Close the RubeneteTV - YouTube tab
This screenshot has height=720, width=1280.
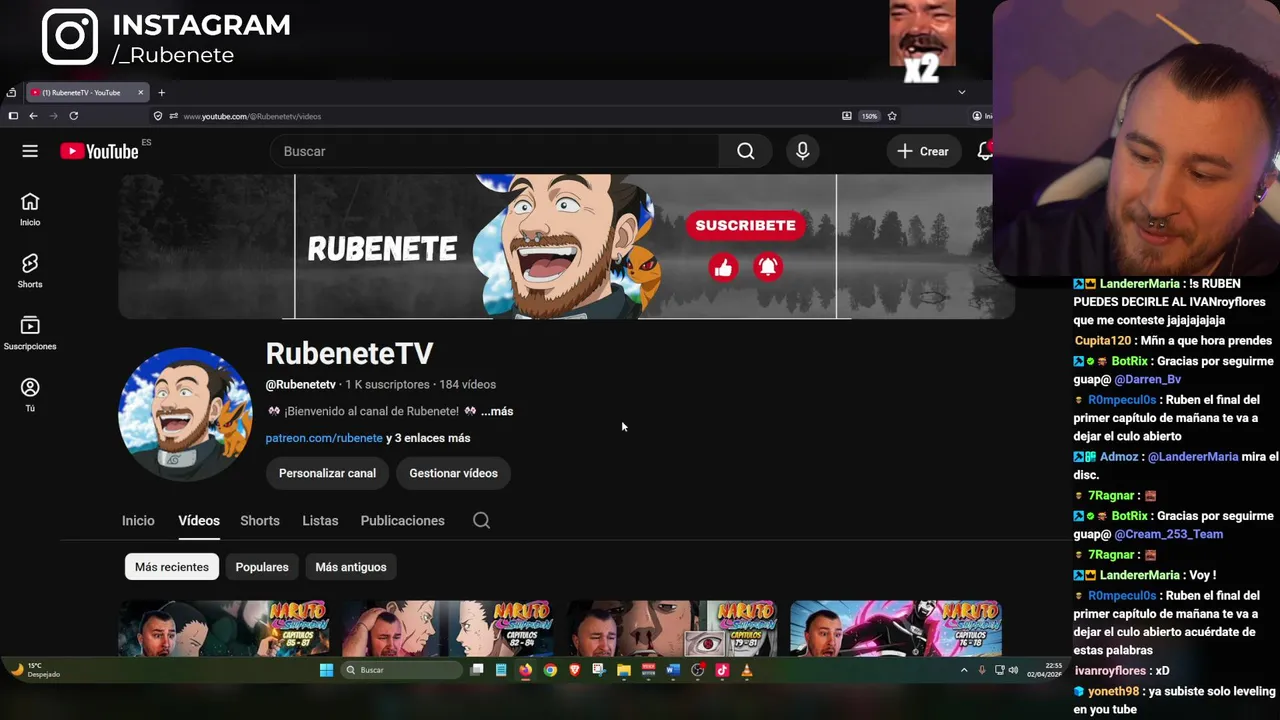(x=141, y=92)
